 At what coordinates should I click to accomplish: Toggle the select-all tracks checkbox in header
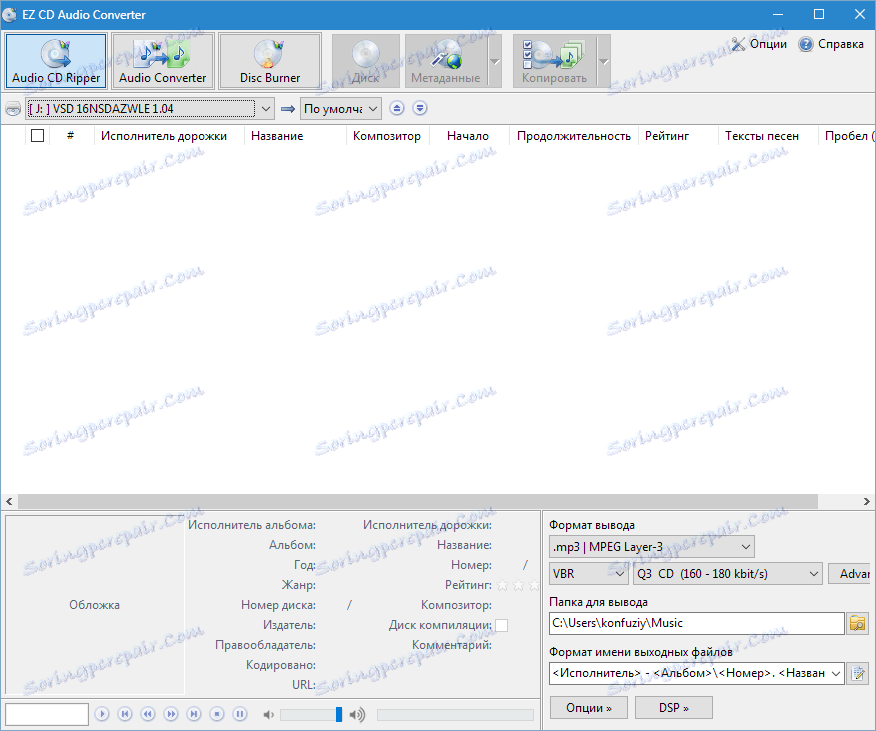pyautogui.click(x=37, y=136)
